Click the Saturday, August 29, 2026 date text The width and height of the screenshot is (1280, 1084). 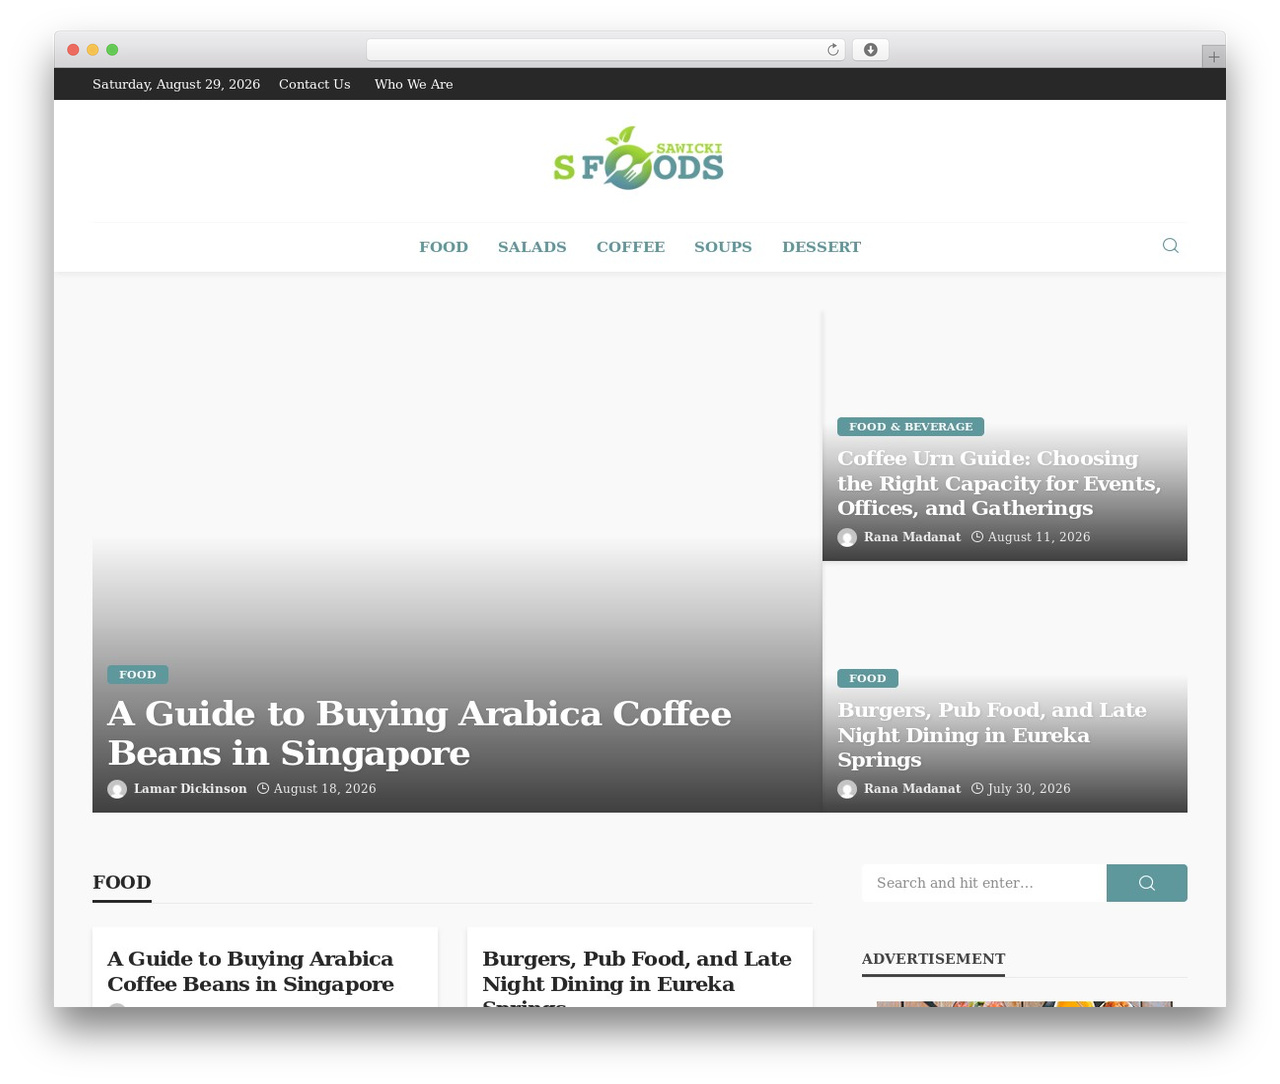click(176, 84)
